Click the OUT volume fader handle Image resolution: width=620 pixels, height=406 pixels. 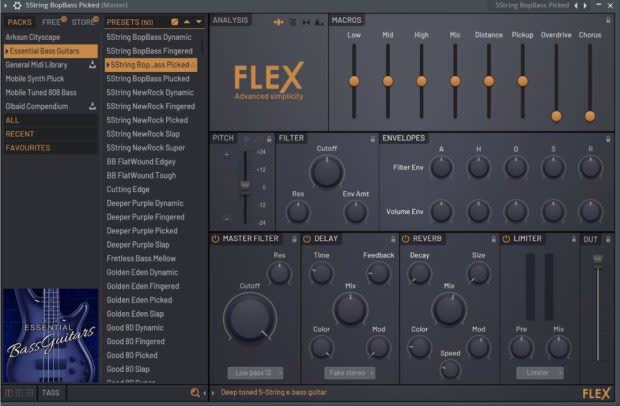click(x=598, y=259)
